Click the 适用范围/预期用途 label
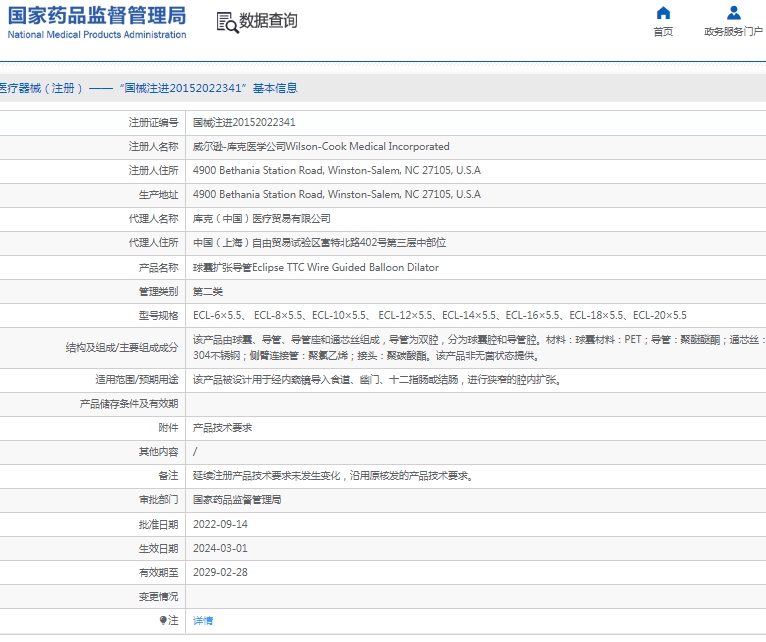766x642 pixels. [137, 380]
